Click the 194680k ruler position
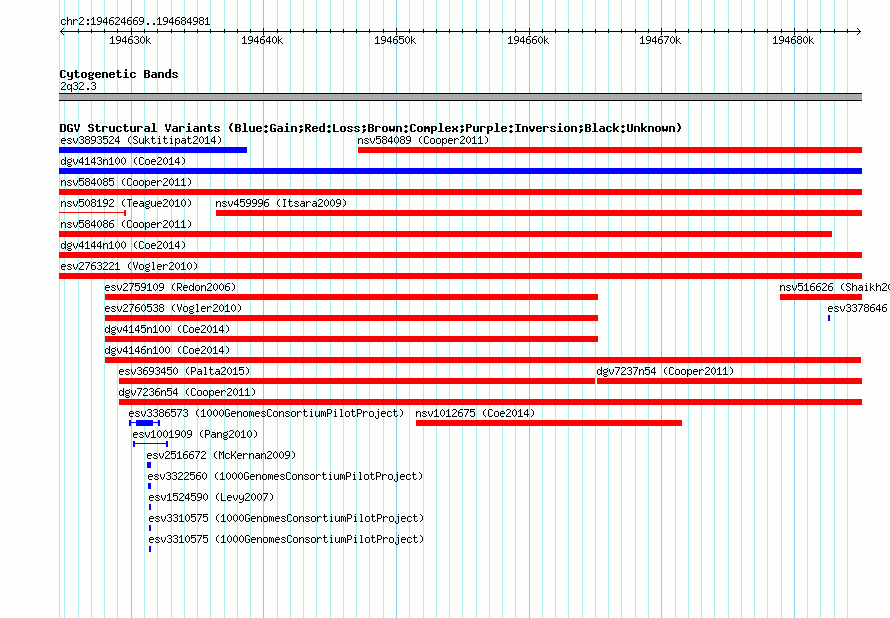 click(793, 40)
